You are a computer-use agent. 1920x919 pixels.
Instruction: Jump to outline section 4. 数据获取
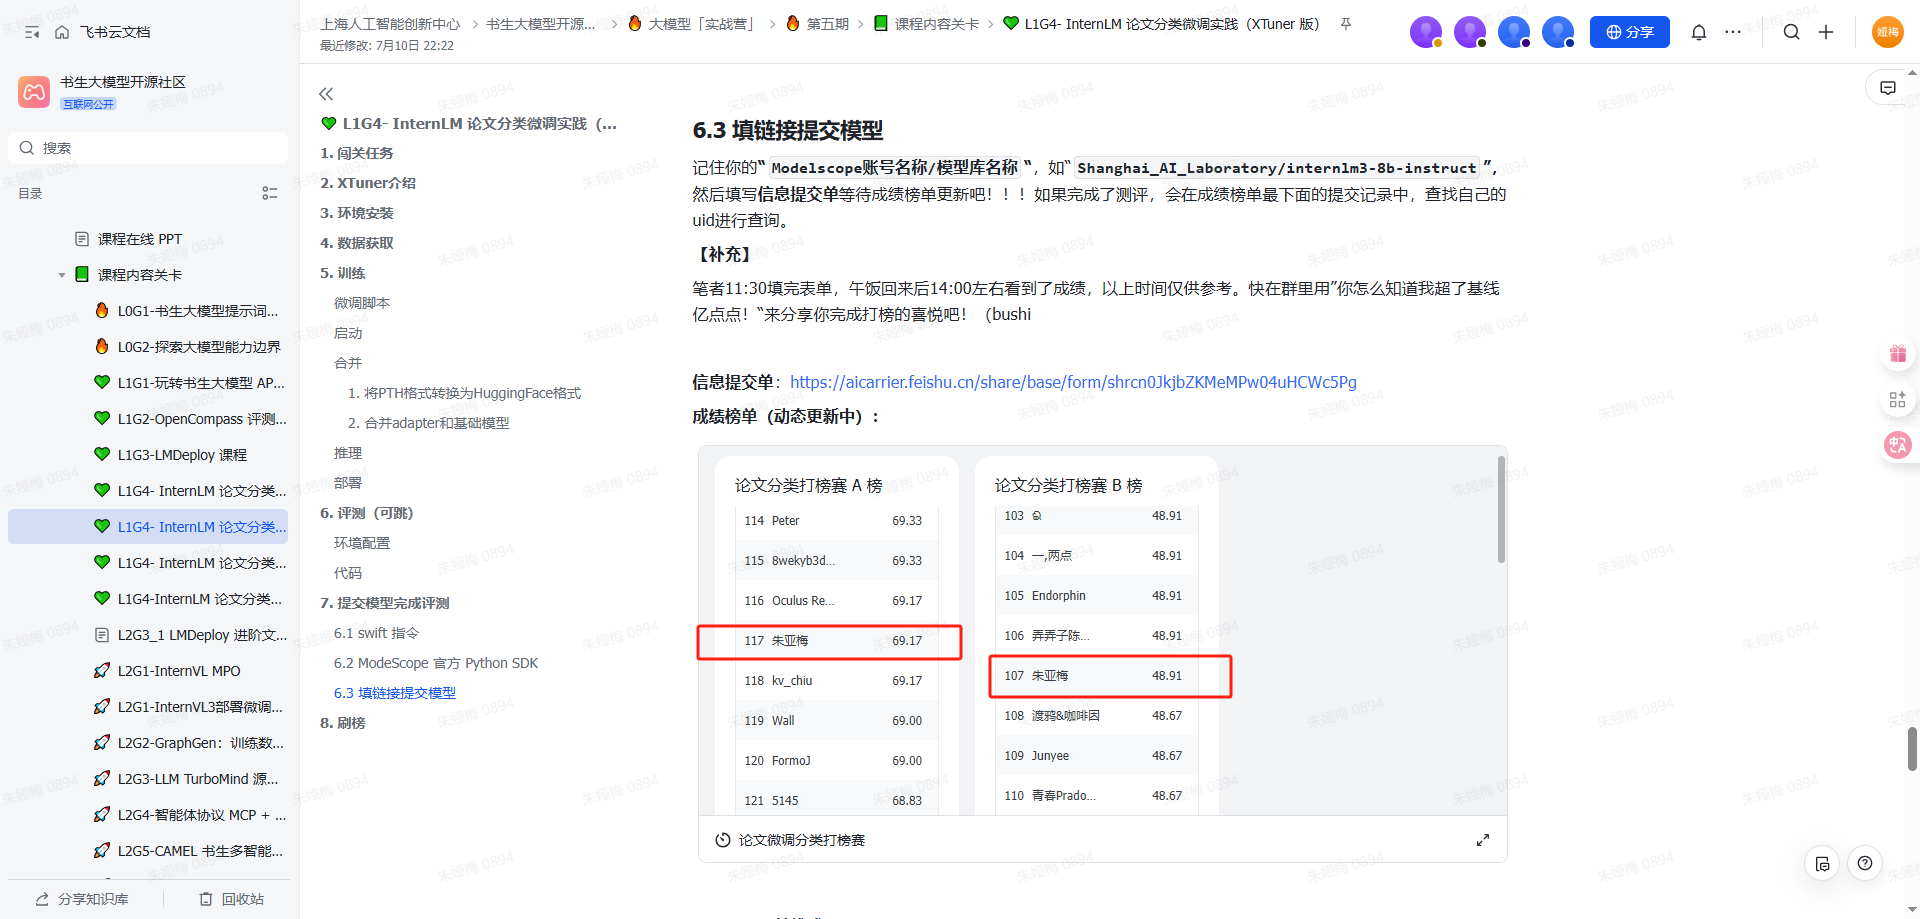point(357,243)
